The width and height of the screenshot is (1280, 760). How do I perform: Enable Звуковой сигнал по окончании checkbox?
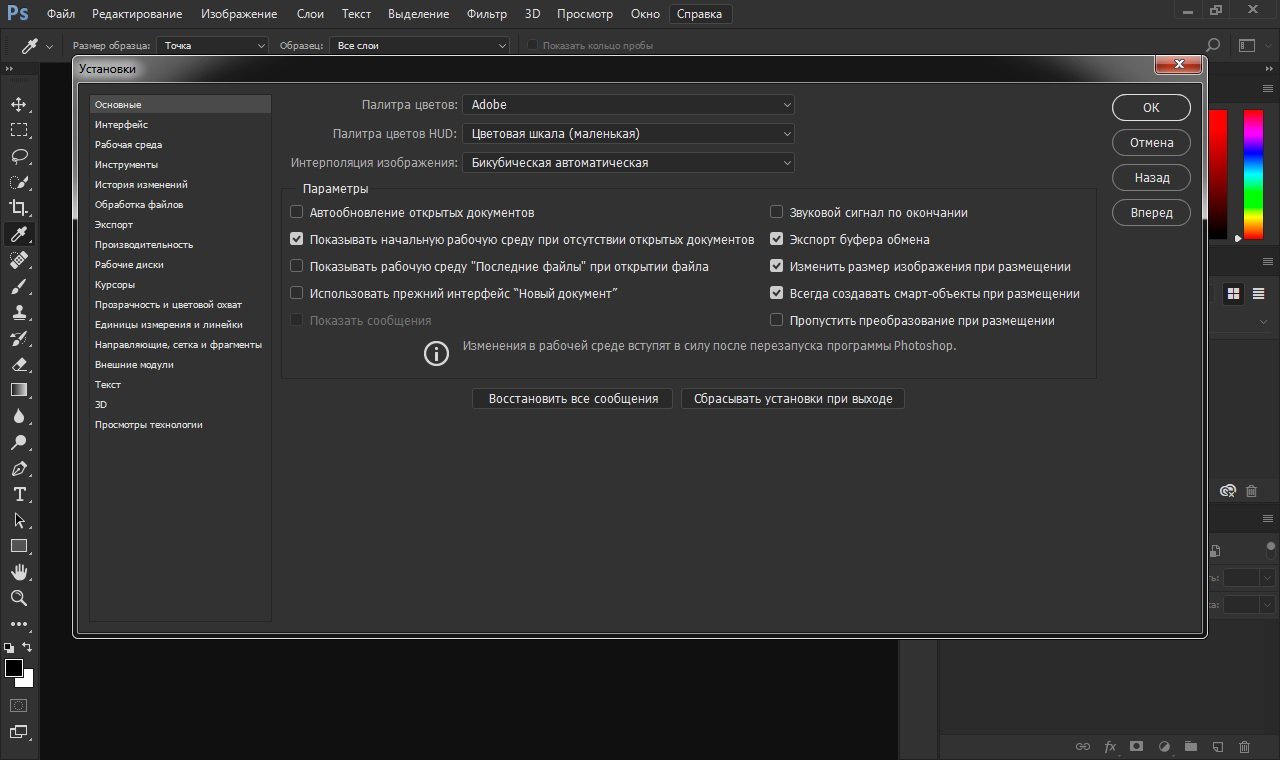click(x=776, y=212)
